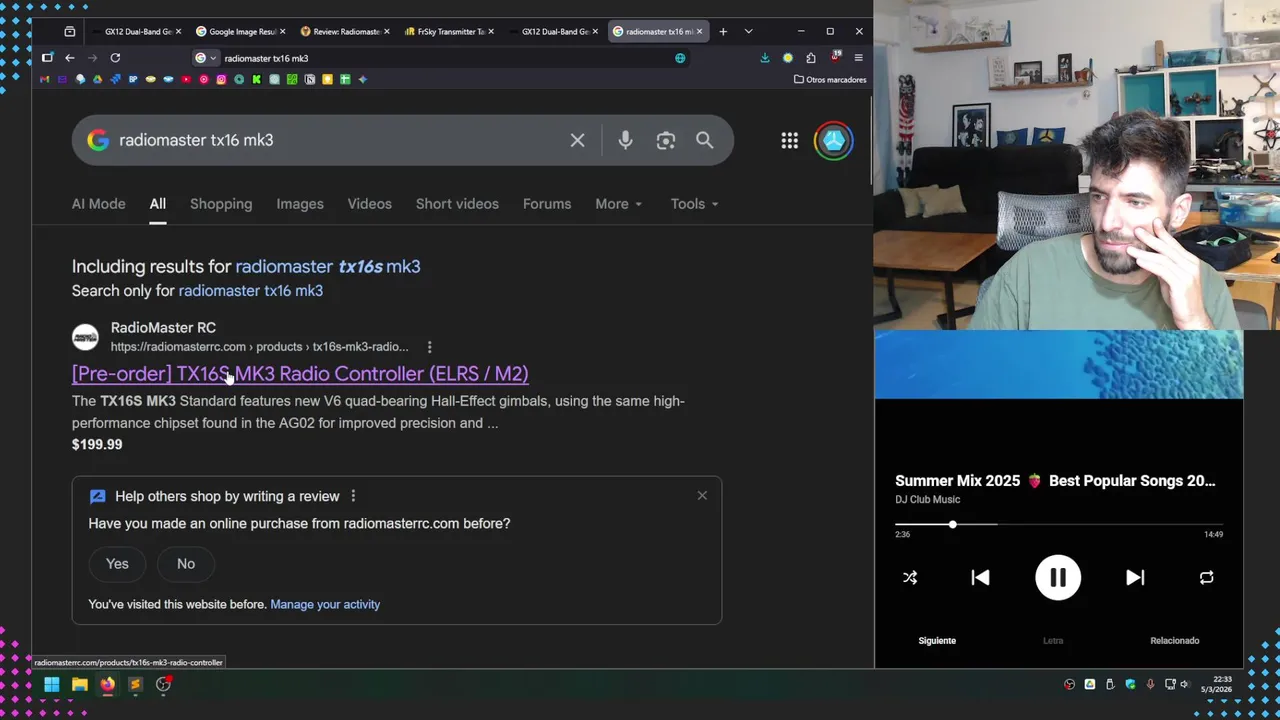Open the Instagram bookmark icon
Screen dimensions: 1280x720
coord(221,79)
